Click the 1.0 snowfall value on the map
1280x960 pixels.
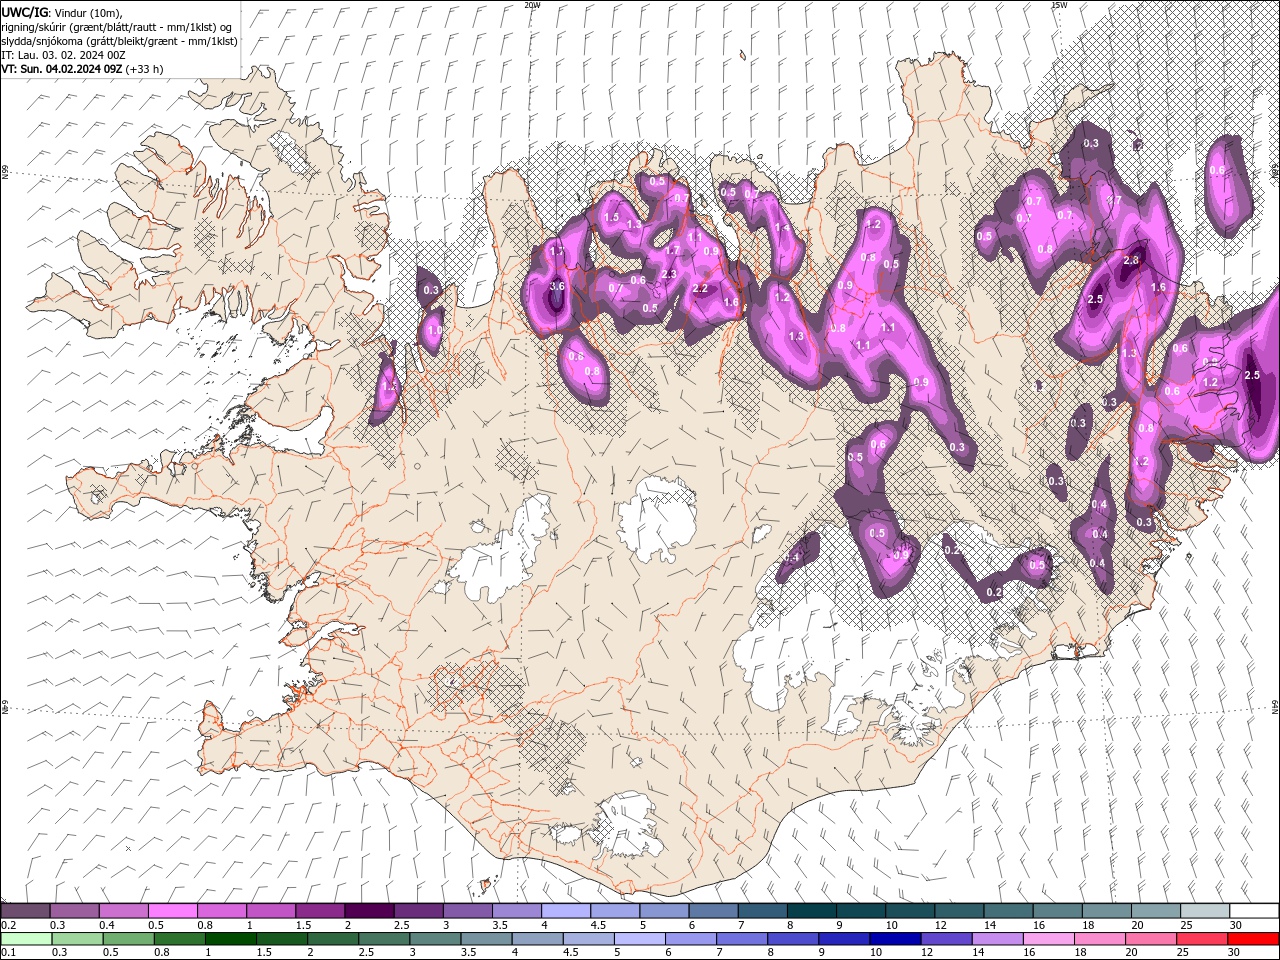point(434,330)
